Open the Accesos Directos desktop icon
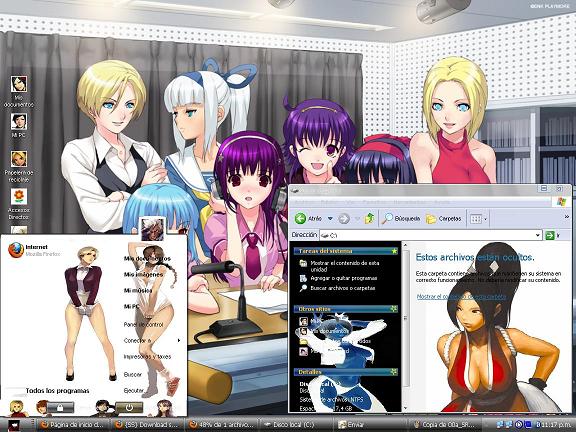The height and width of the screenshot is (432, 576). coord(18,204)
